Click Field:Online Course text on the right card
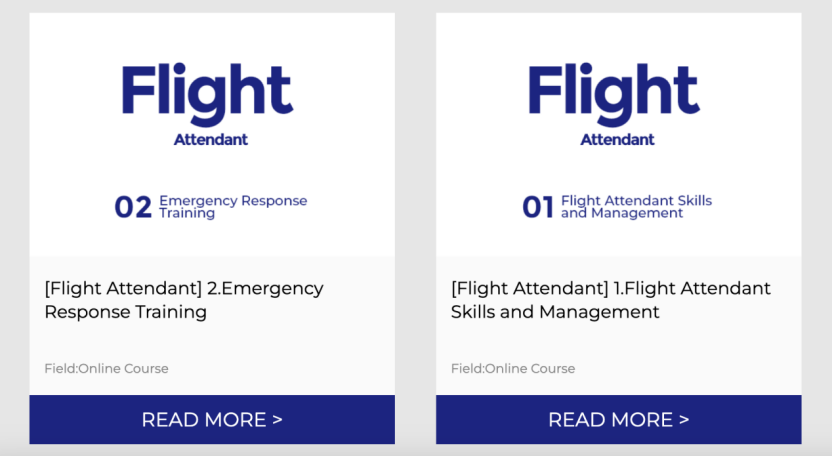Image resolution: width=832 pixels, height=456 pixels. (513, 368)
